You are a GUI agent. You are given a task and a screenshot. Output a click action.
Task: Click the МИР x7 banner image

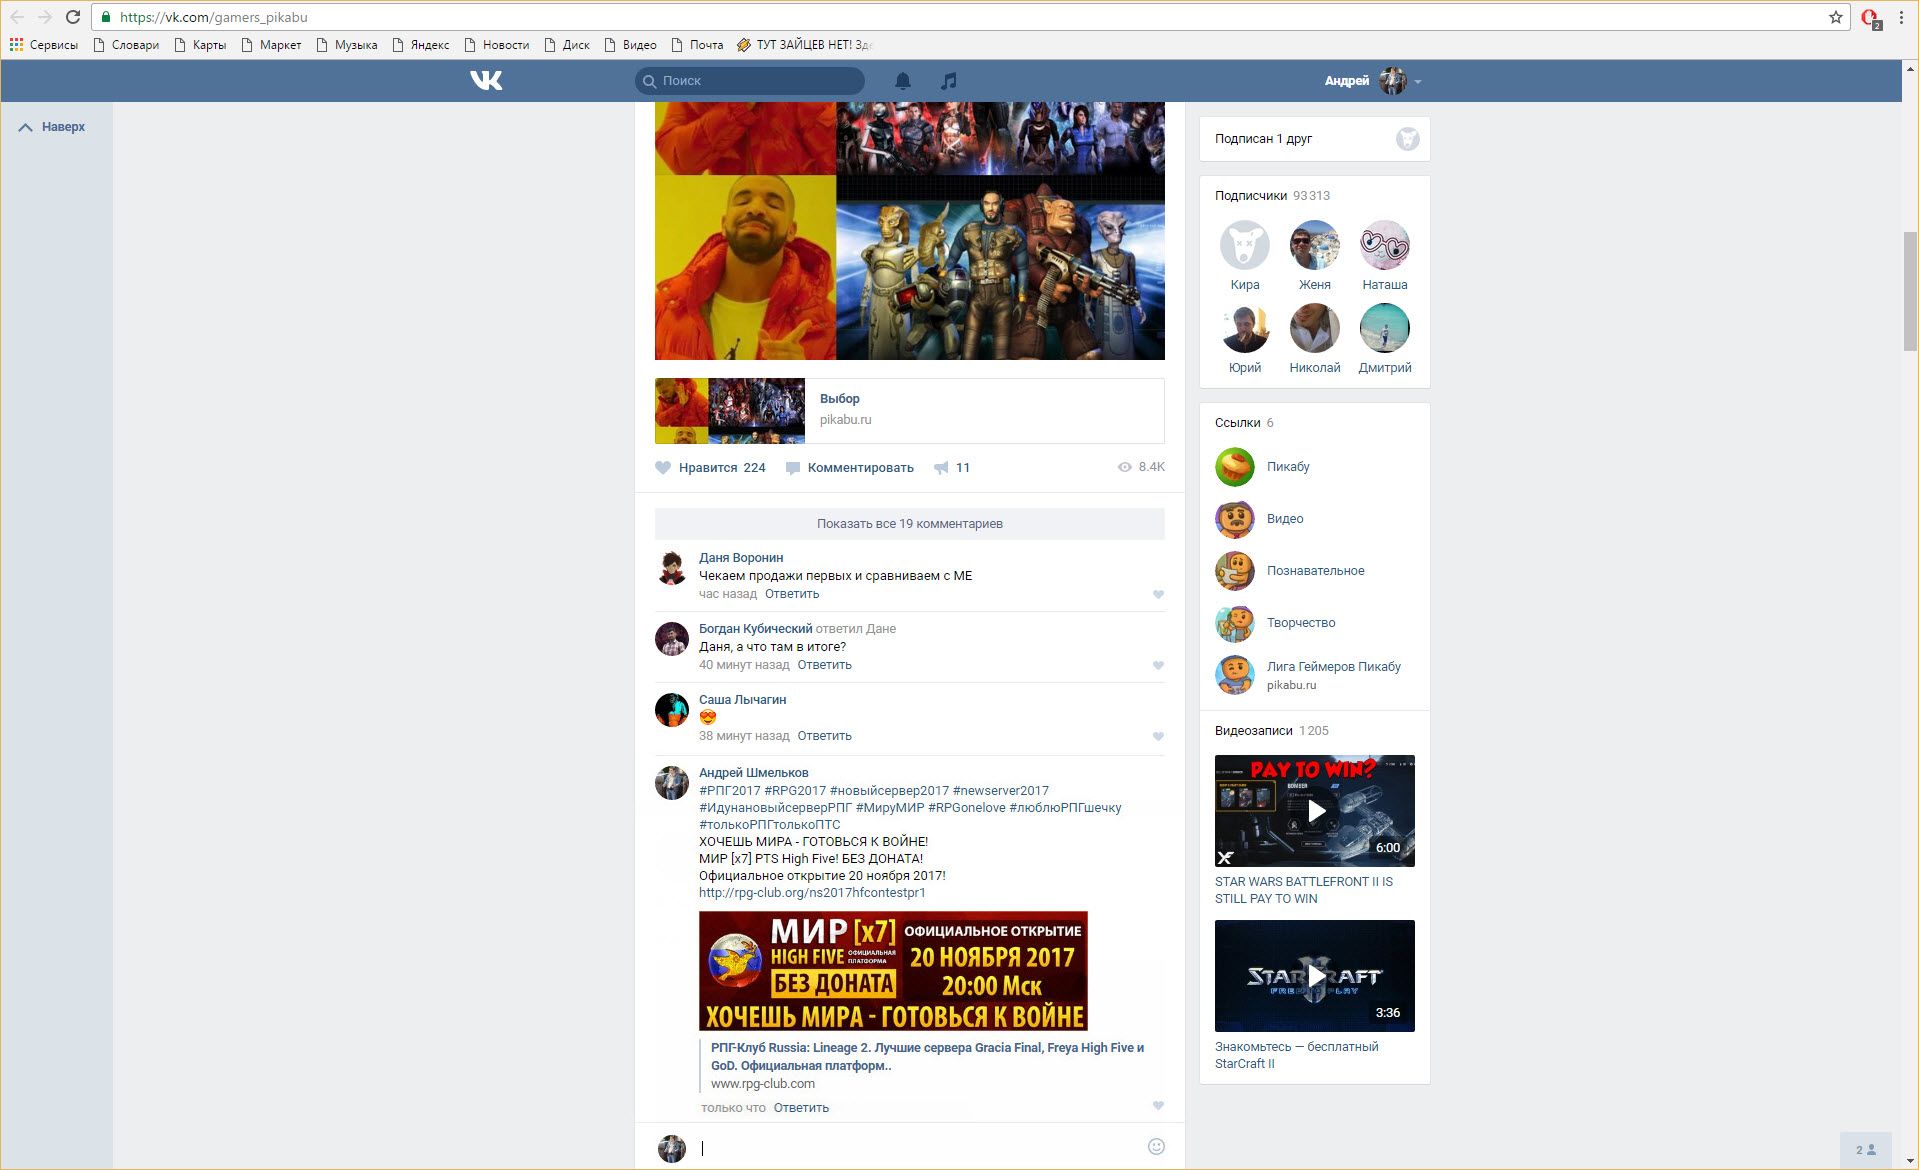pos(893,970)
